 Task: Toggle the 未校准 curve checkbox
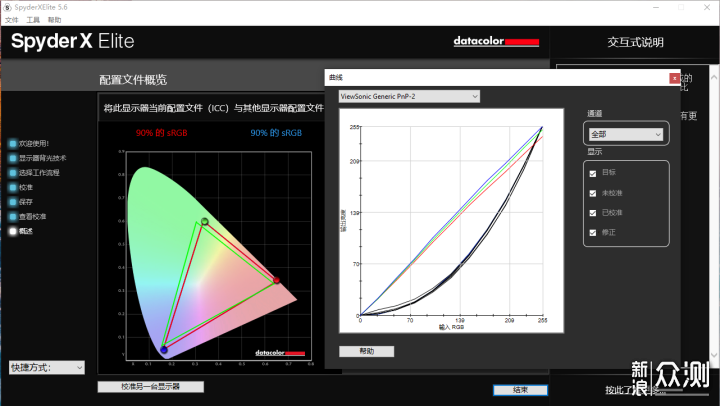(593, 193)
